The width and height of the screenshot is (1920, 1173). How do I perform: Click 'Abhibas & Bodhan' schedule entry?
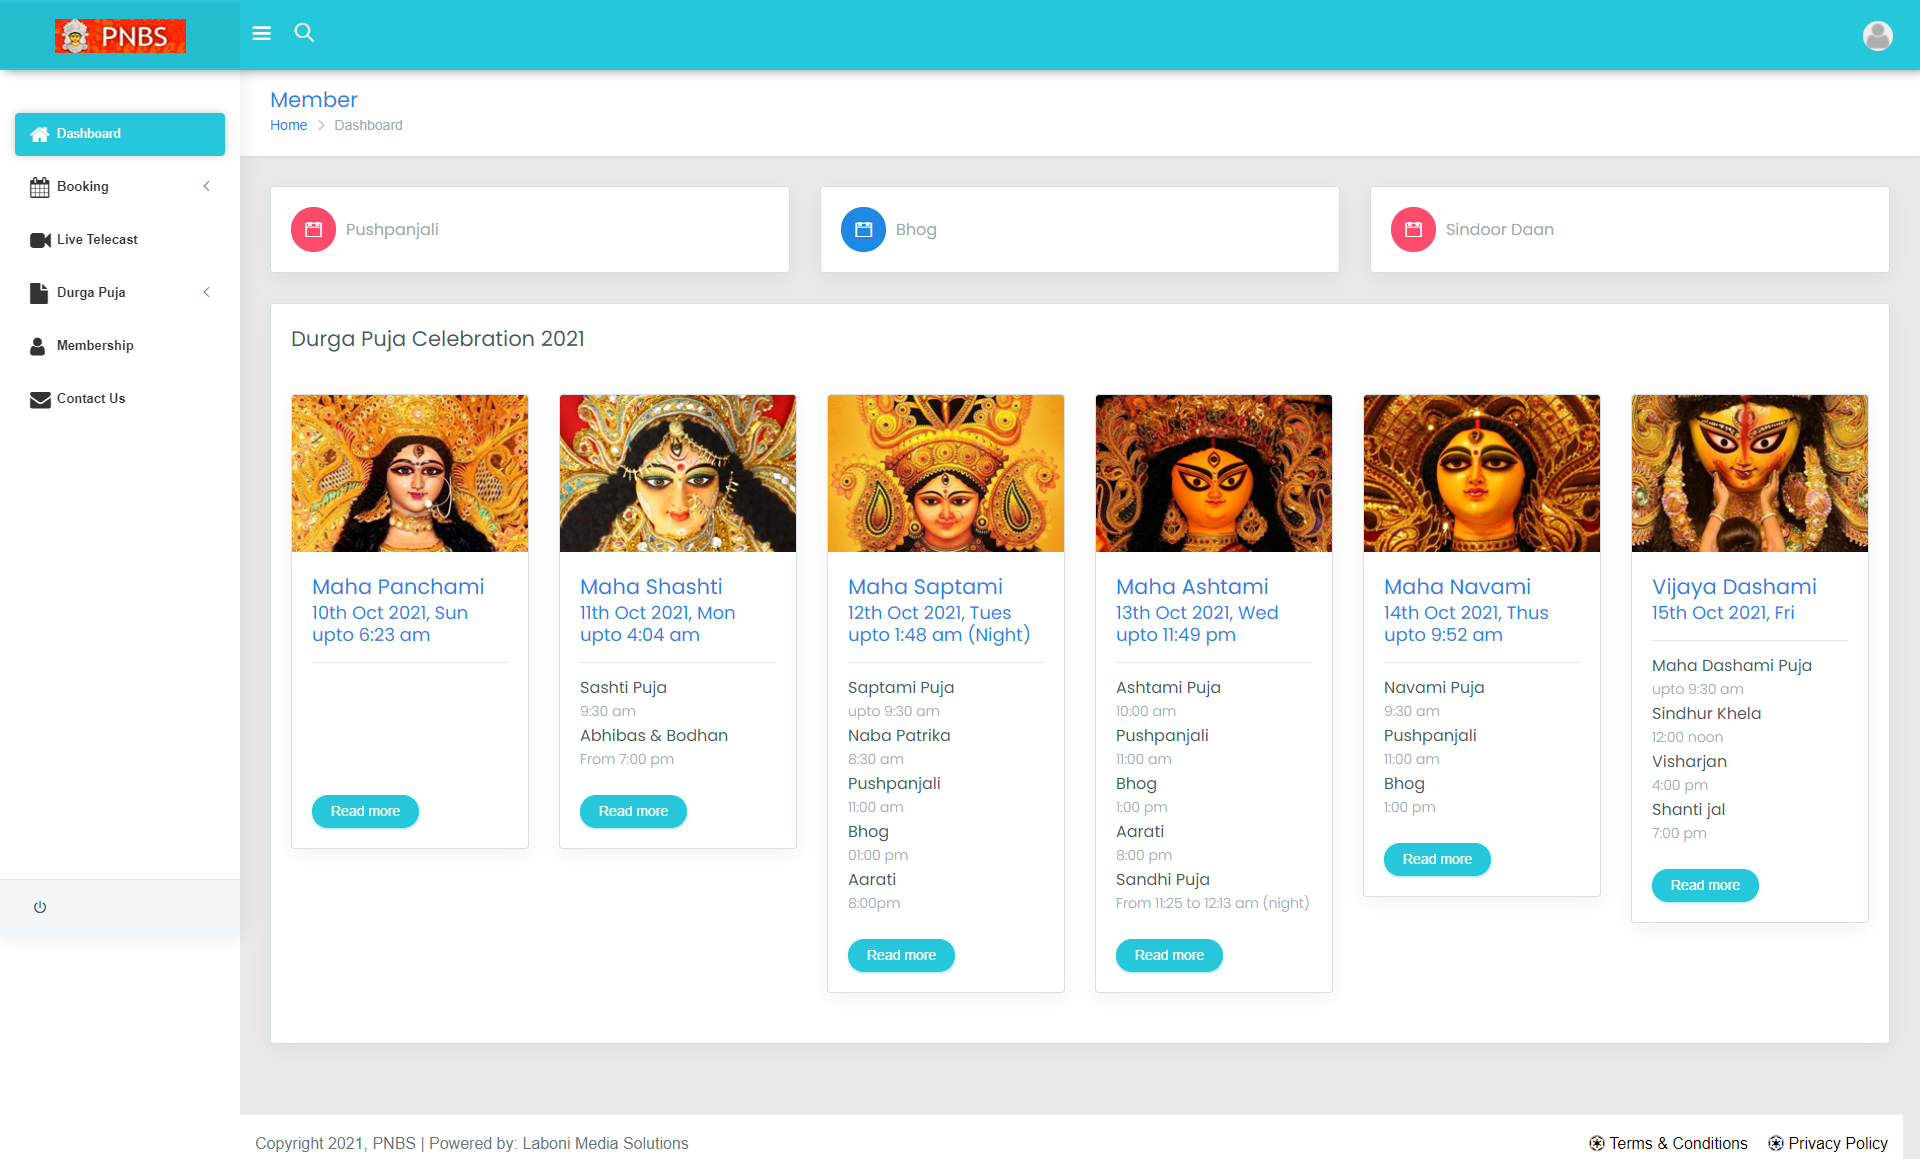pyautogui.click(x=654, y=735)
